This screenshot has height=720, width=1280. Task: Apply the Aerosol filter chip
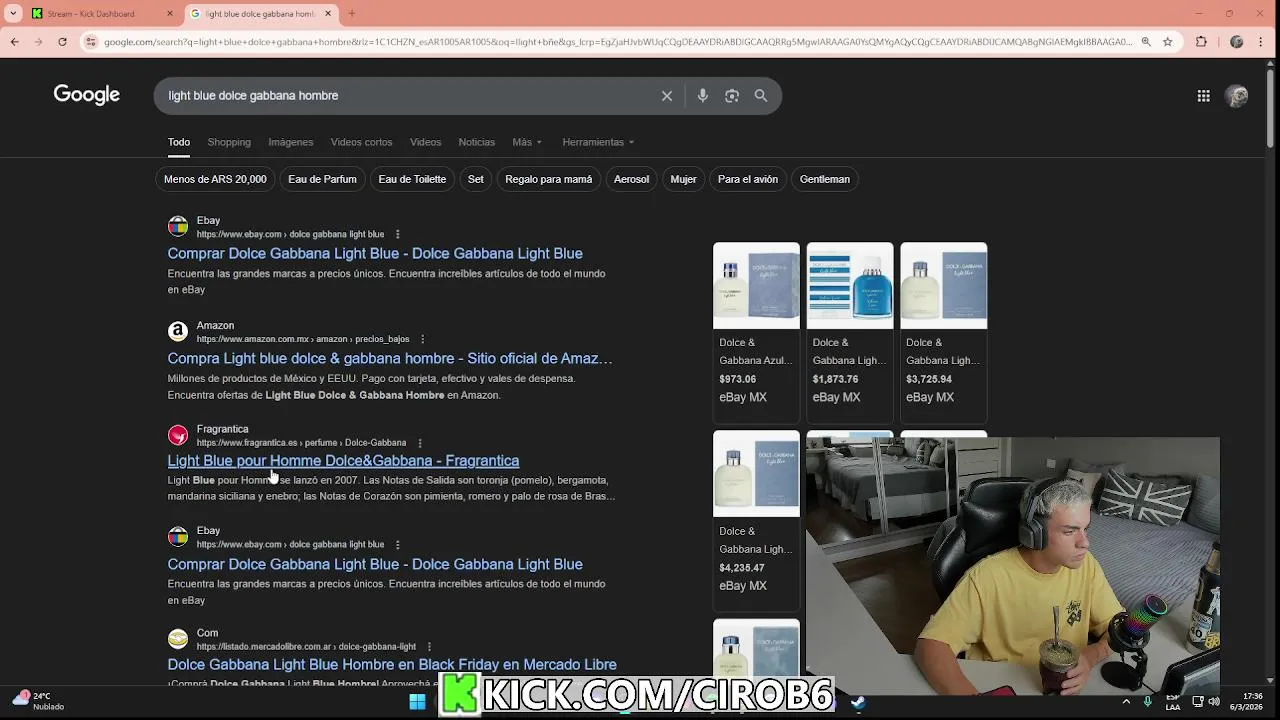pos(631,179)
